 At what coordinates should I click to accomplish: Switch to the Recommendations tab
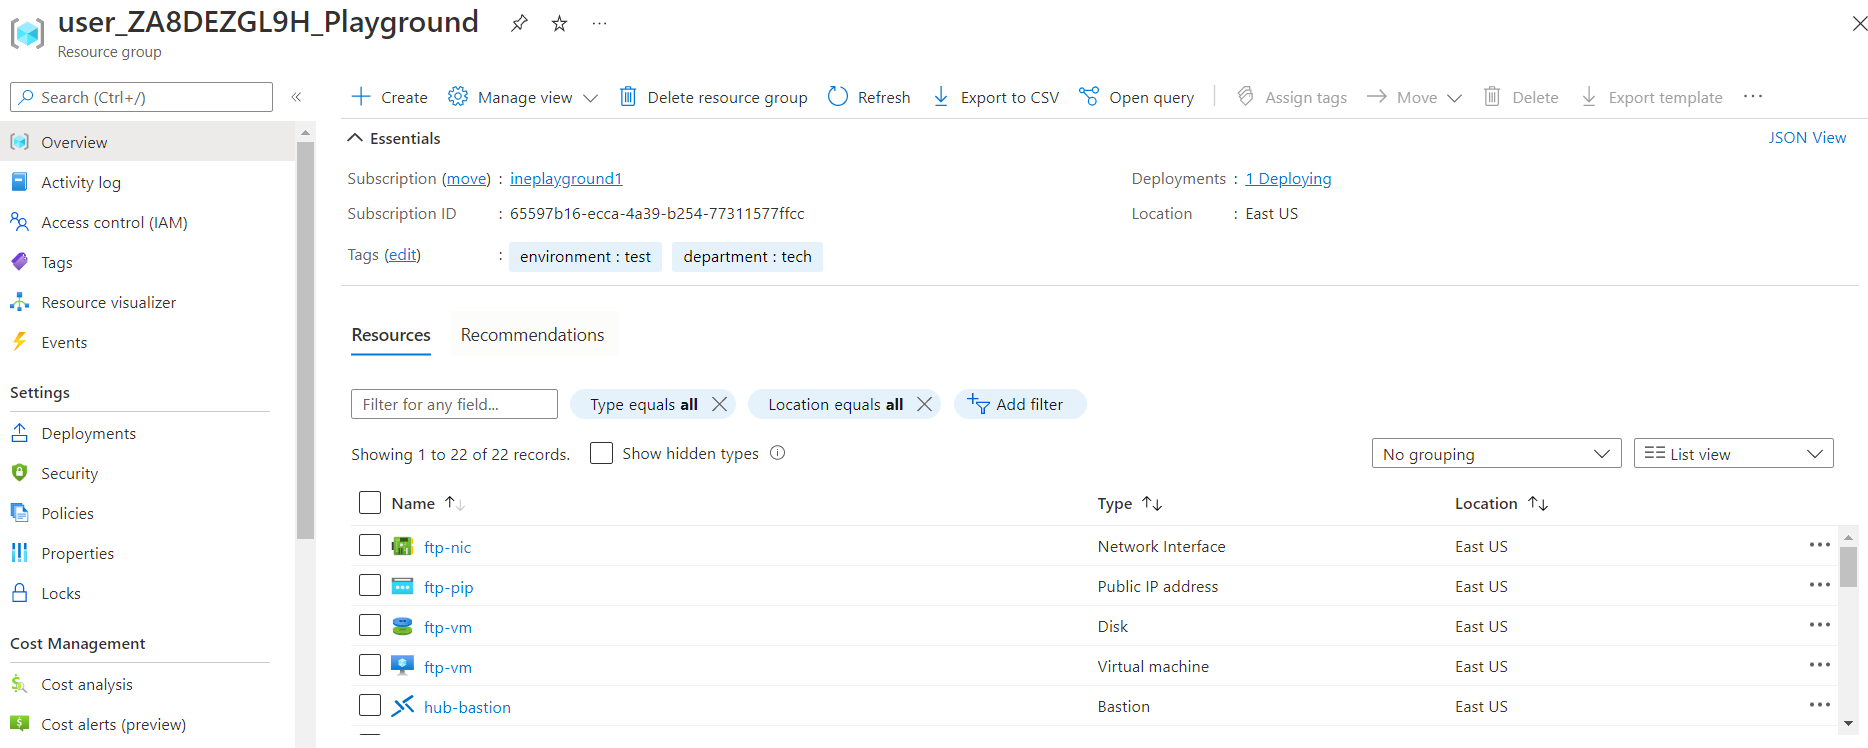pos(532,335)
